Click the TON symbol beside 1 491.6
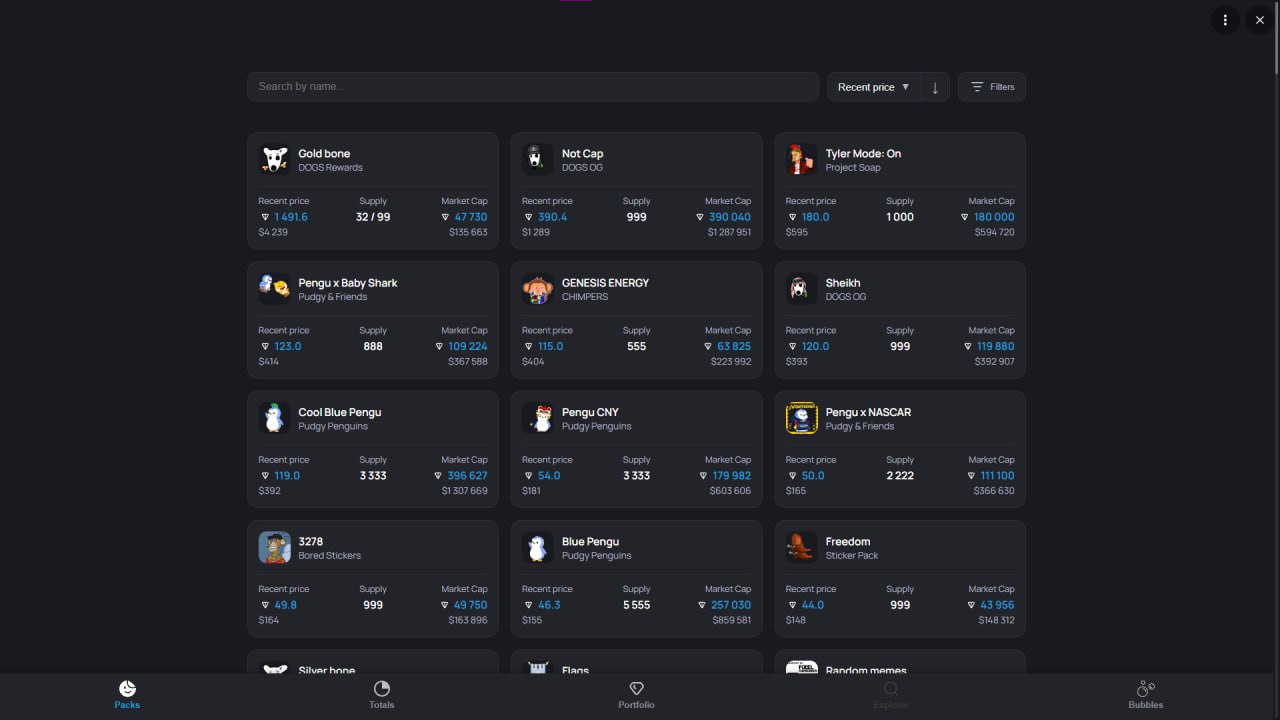The height and width of the screenshot is (720, 1280). [x=265, y=217]
